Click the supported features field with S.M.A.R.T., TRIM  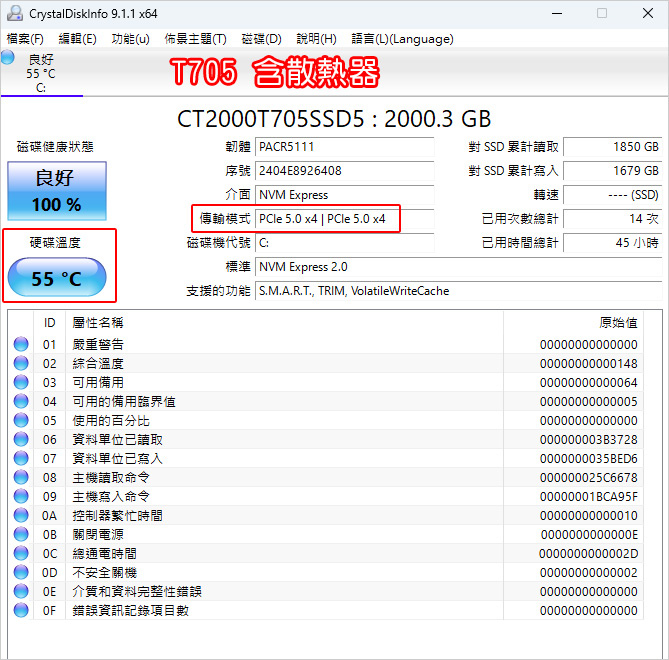[x=459, y=291]
